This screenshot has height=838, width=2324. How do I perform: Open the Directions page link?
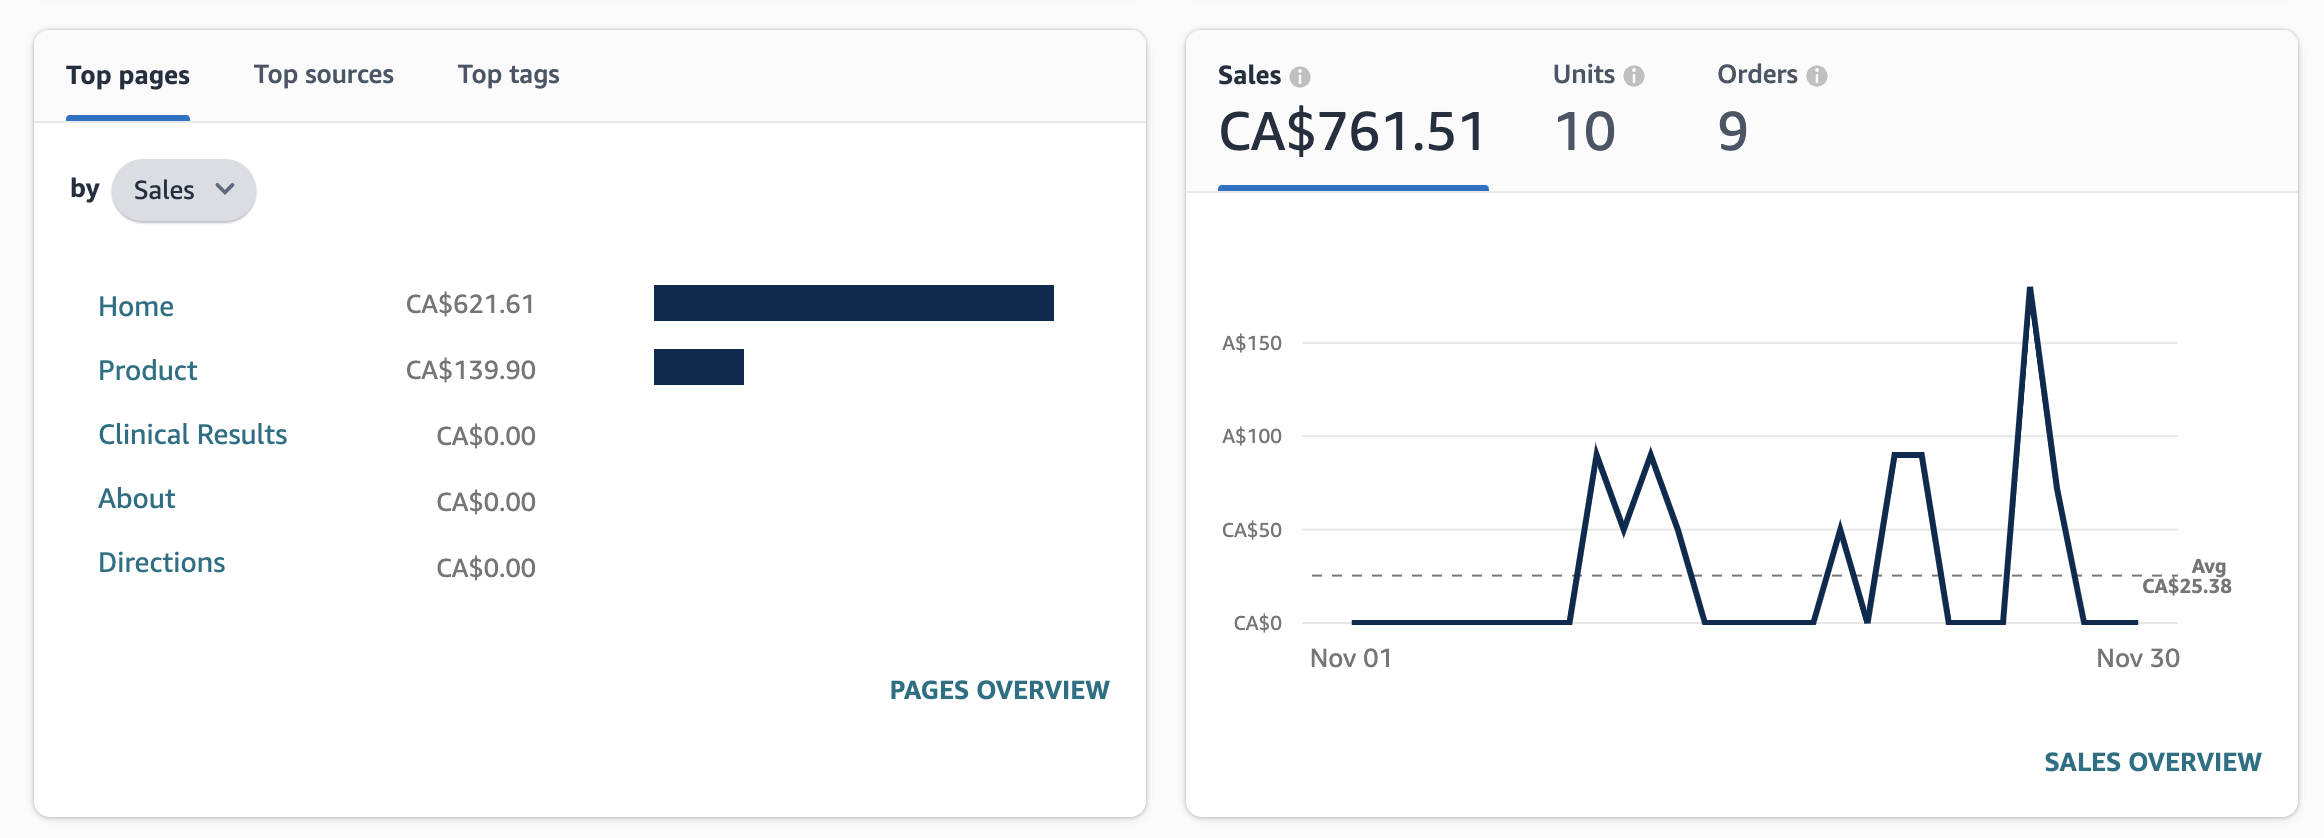coord(162,562)
